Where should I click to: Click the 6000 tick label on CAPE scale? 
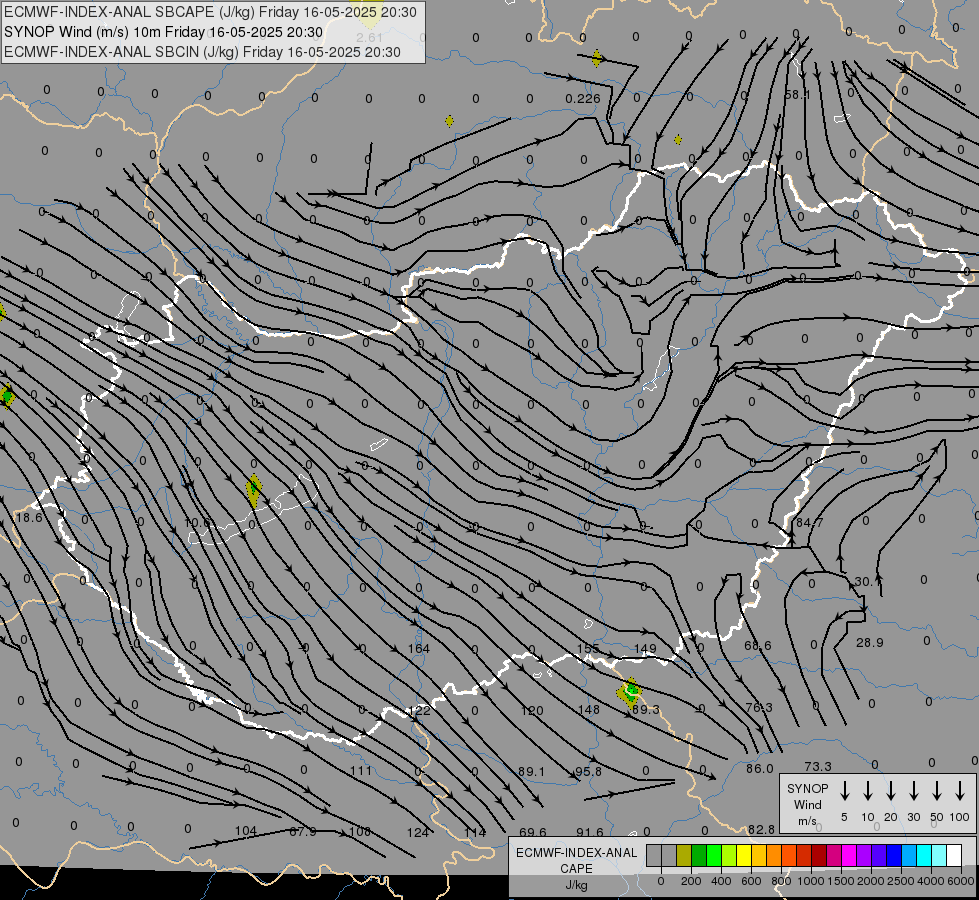[x=961, y=881]
